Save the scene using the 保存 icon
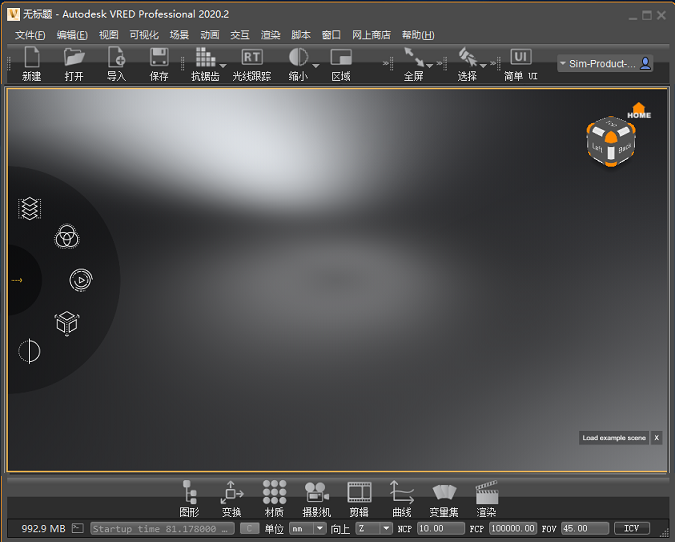 coord(159,64)
